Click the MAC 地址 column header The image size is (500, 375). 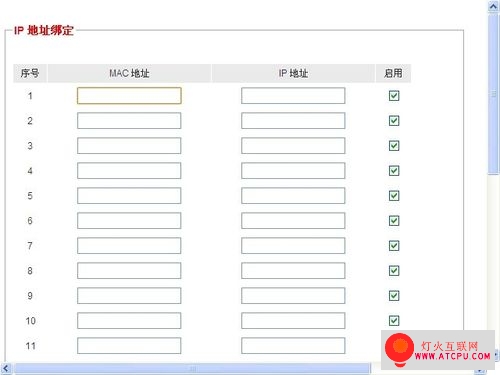[129, 73]
